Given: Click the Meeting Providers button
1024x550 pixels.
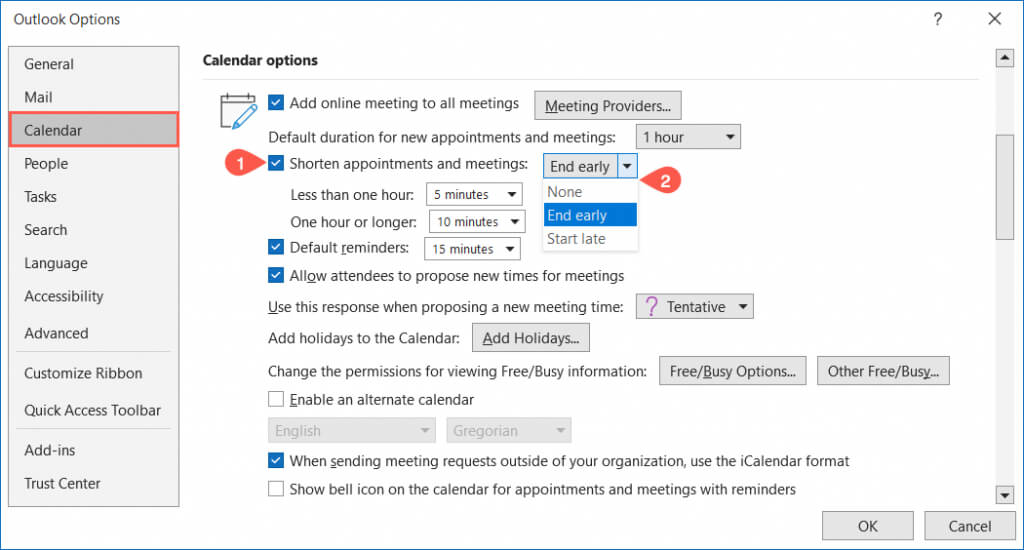Looking at the screenshot, I should [x=608, y=105].
